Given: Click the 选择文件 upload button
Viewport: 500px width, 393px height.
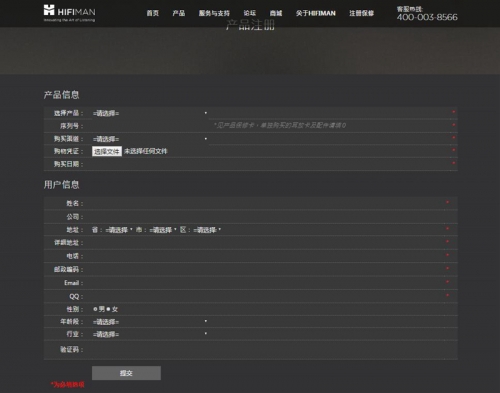Looking at the screenshot, I should [107, 151].
